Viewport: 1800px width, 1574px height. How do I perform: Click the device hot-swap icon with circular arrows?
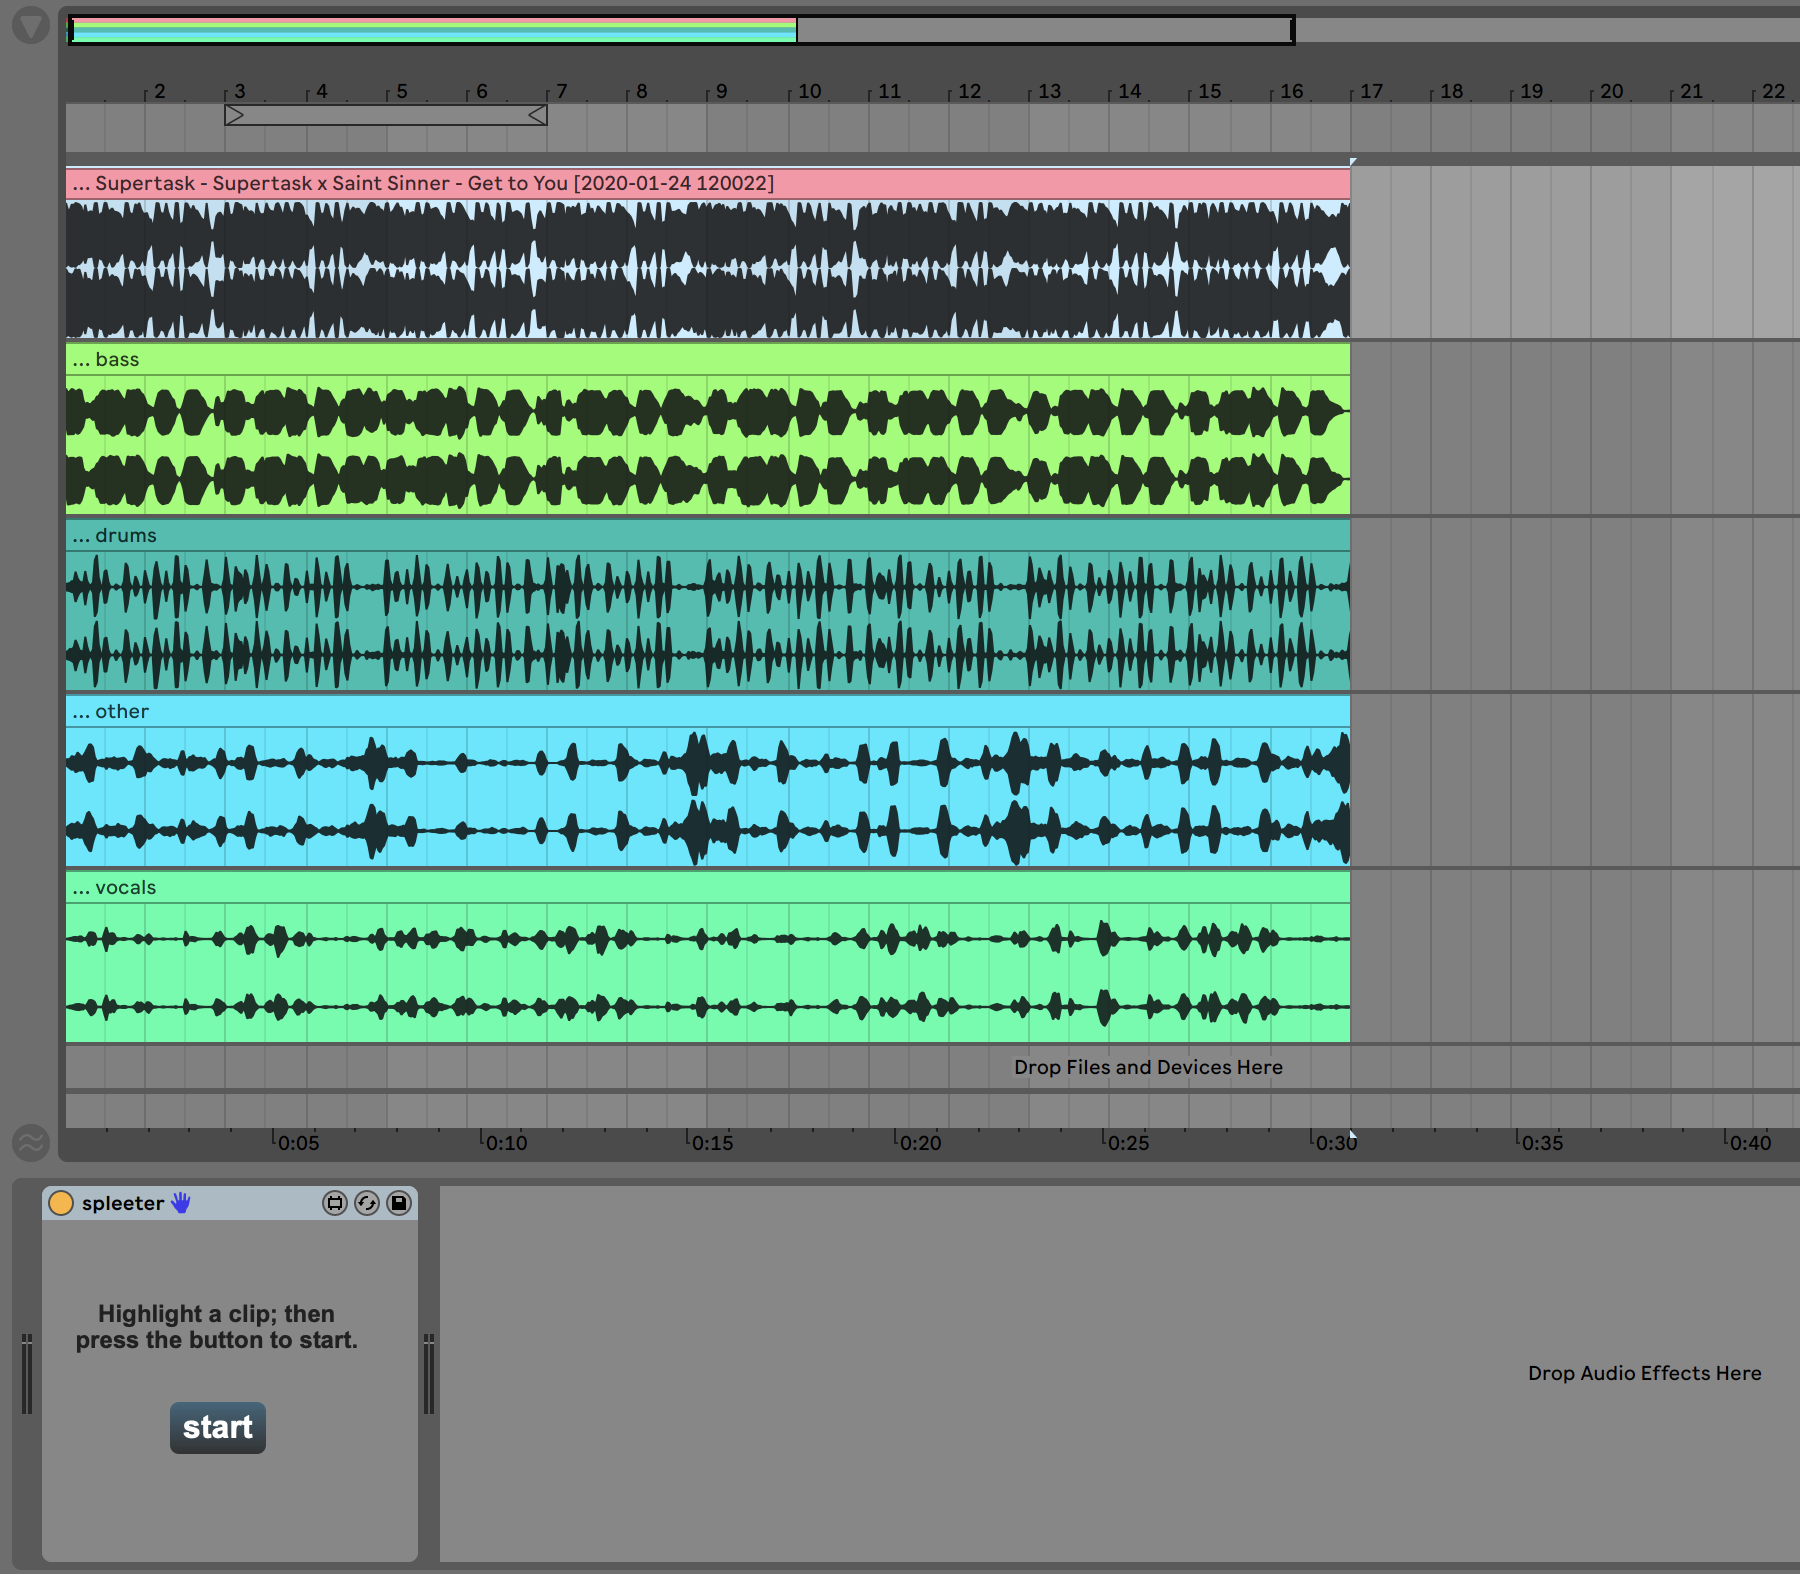pos(367,1203)
